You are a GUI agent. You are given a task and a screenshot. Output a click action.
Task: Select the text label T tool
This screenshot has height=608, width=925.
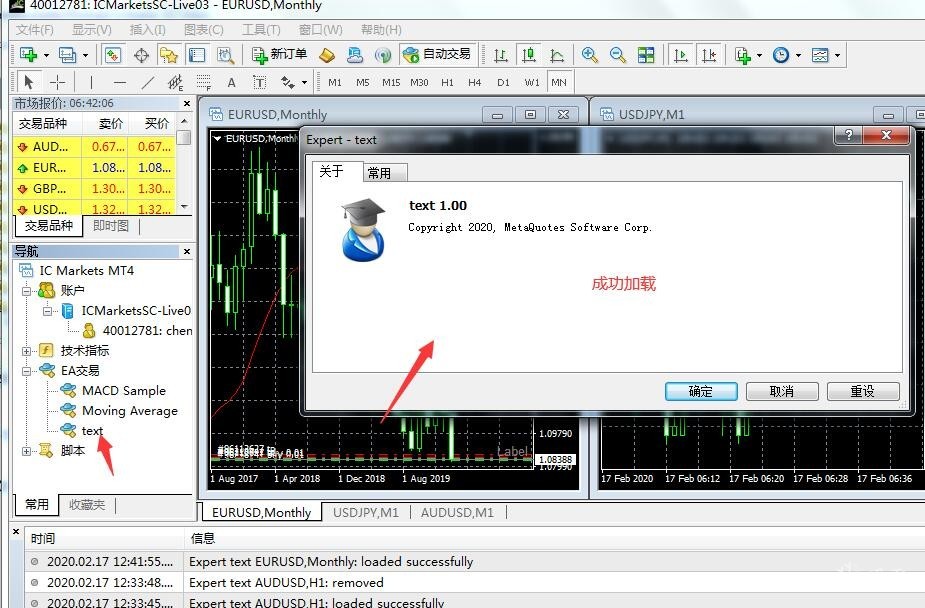pyautogui.click(x=260, y=82)
